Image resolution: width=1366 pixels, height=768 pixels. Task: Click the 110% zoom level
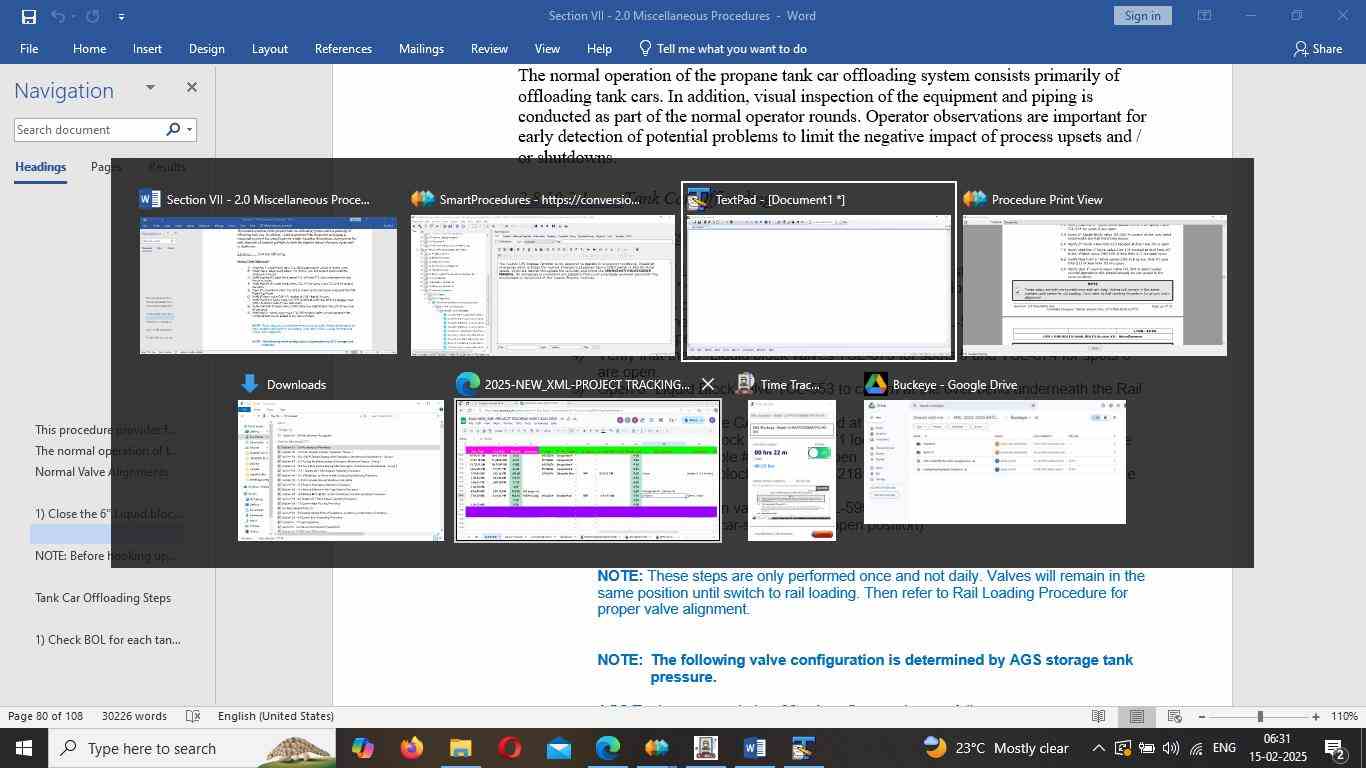click(1344, 716)
